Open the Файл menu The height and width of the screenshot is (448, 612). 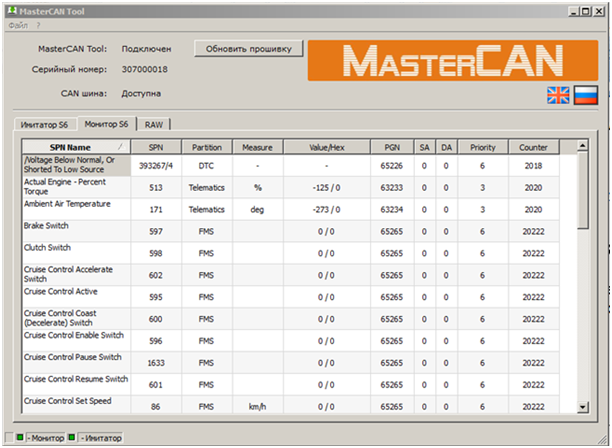[17, 24]
